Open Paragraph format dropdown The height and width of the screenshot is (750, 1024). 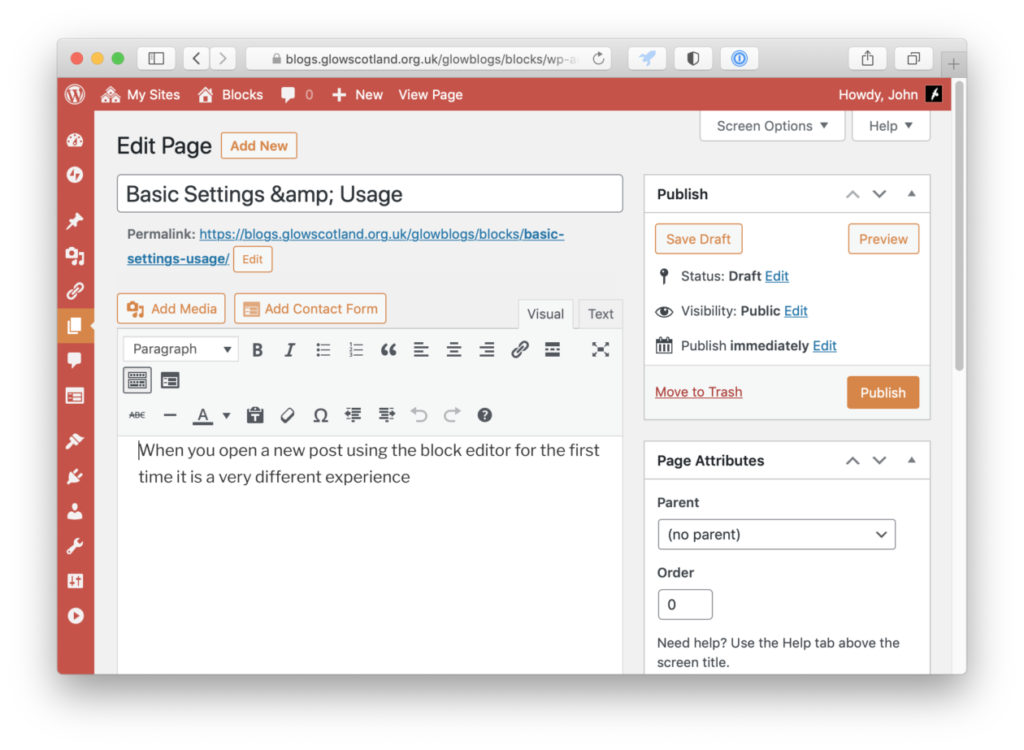point(181,349)
